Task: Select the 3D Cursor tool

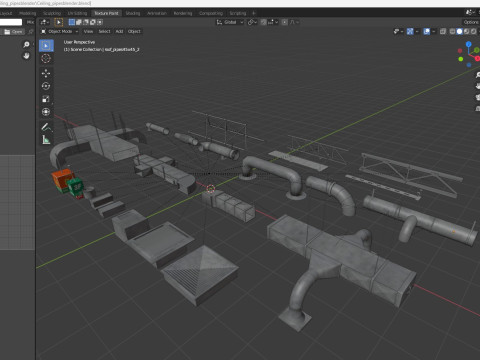Action: pos(46,58)
